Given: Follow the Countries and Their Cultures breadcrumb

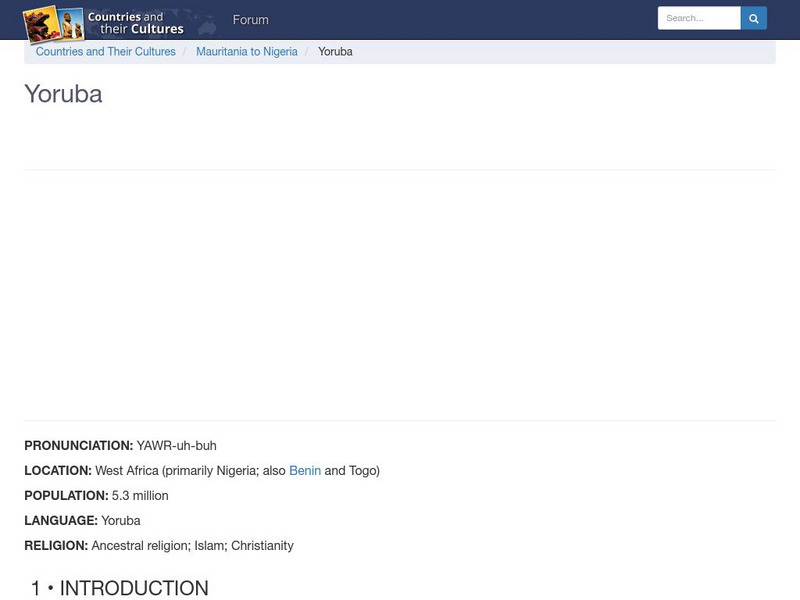Looking at the screenshot, I should point(106,52).
